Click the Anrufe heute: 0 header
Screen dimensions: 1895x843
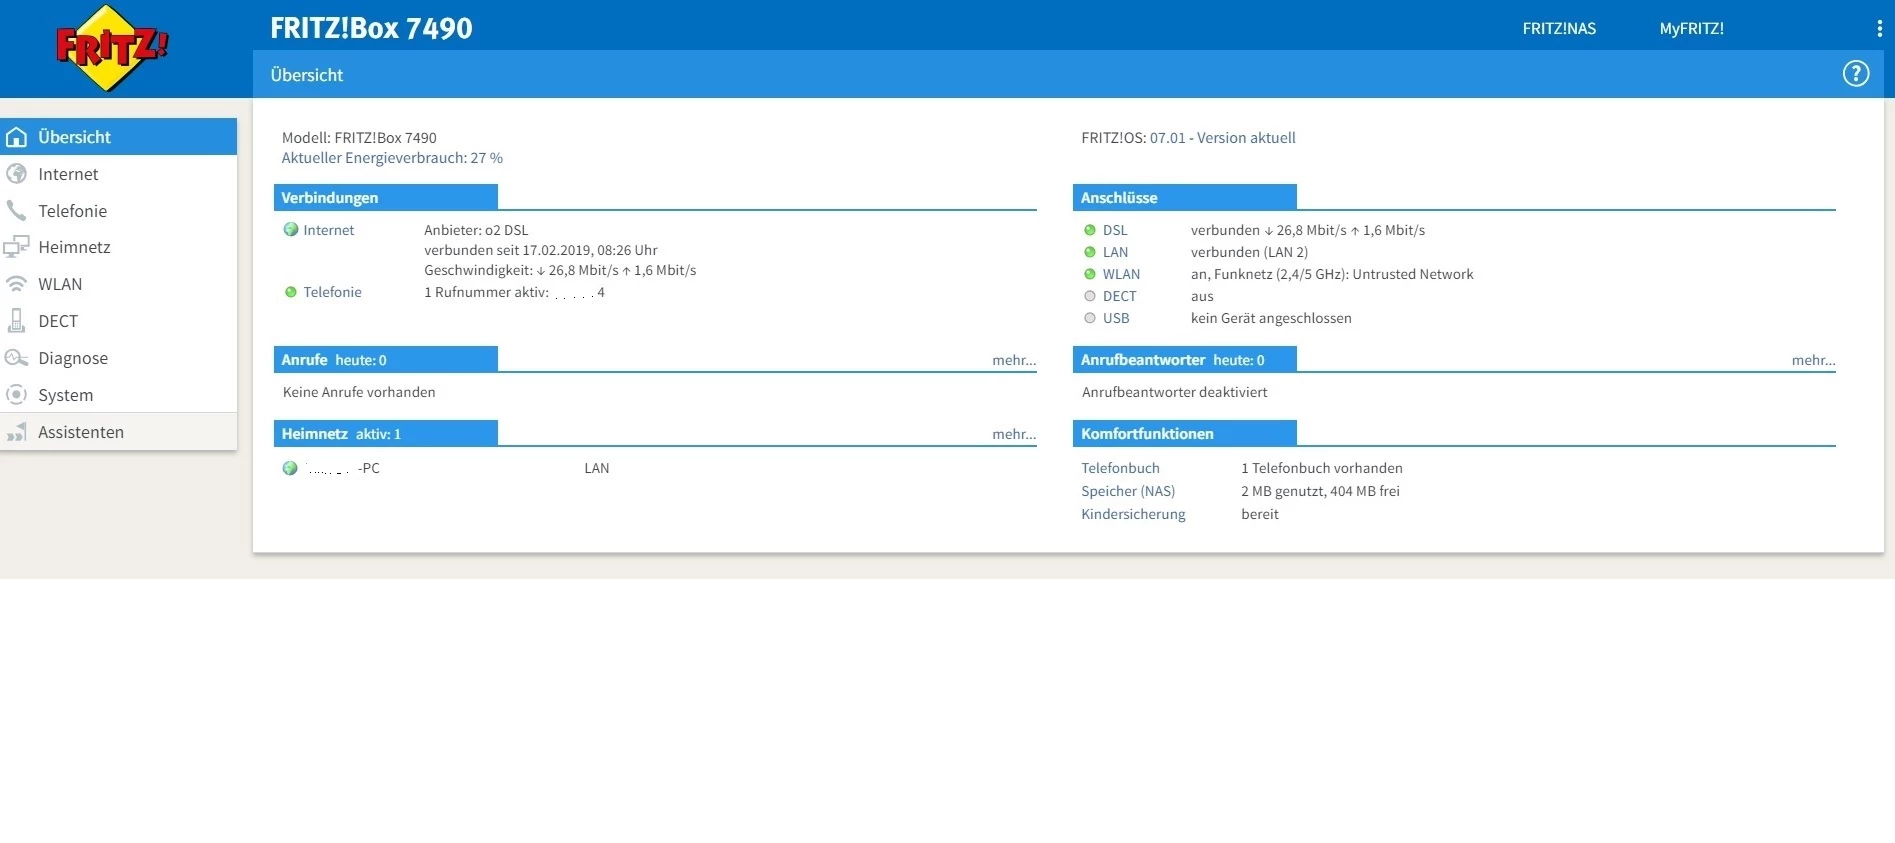click(386, 359)
